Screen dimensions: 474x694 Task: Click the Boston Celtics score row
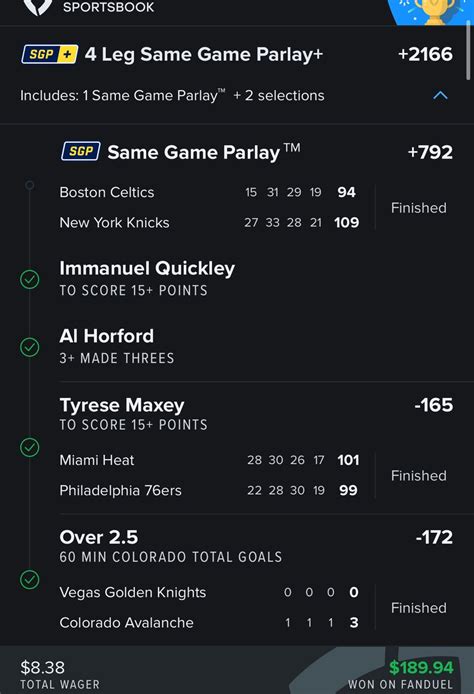209,192
